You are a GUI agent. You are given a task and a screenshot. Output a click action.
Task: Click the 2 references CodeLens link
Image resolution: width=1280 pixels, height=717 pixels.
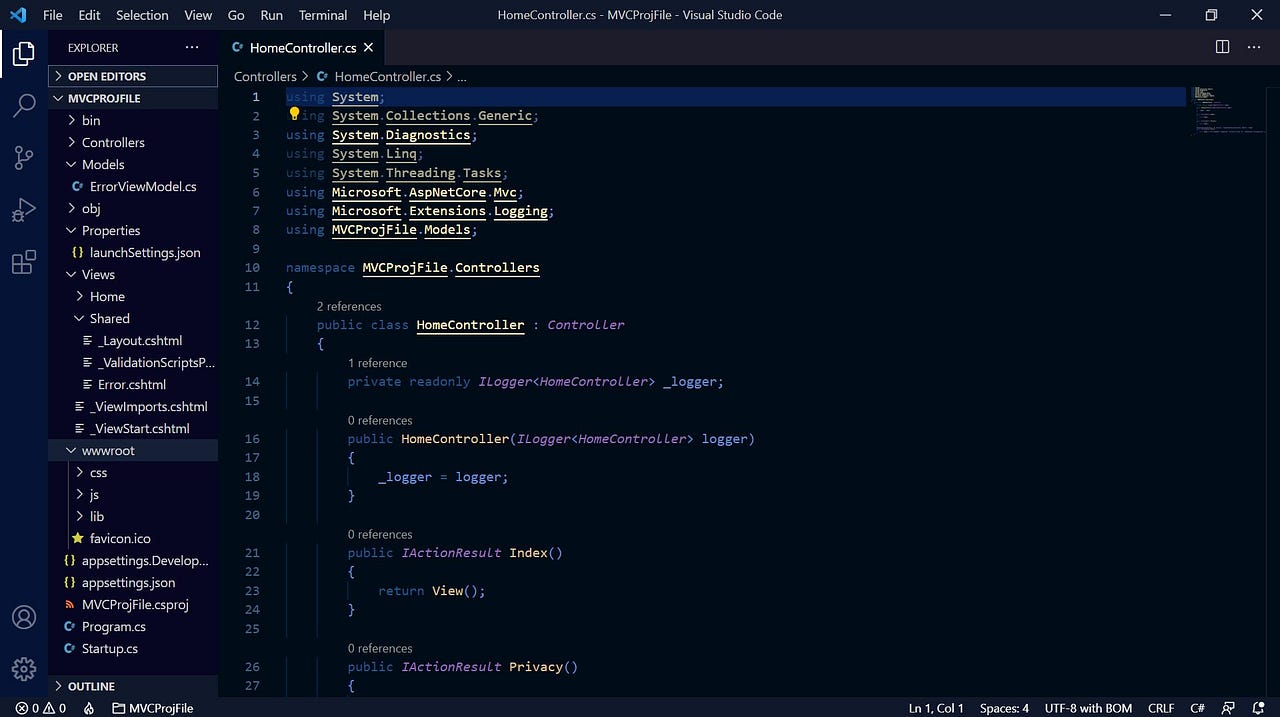349,306
